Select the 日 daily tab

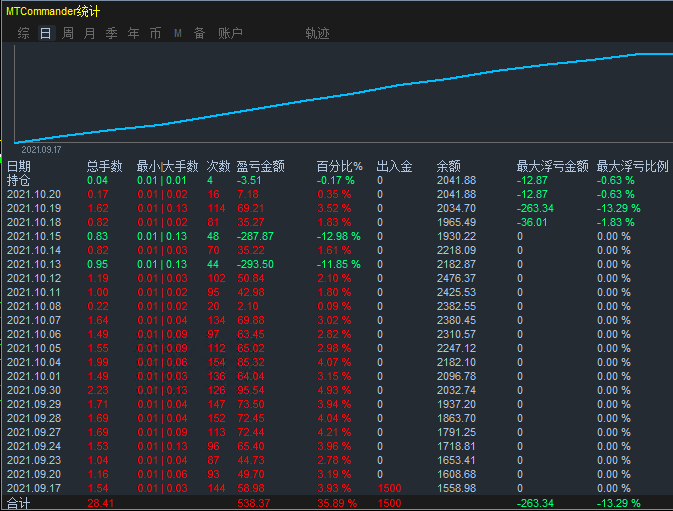click(45, 33)
